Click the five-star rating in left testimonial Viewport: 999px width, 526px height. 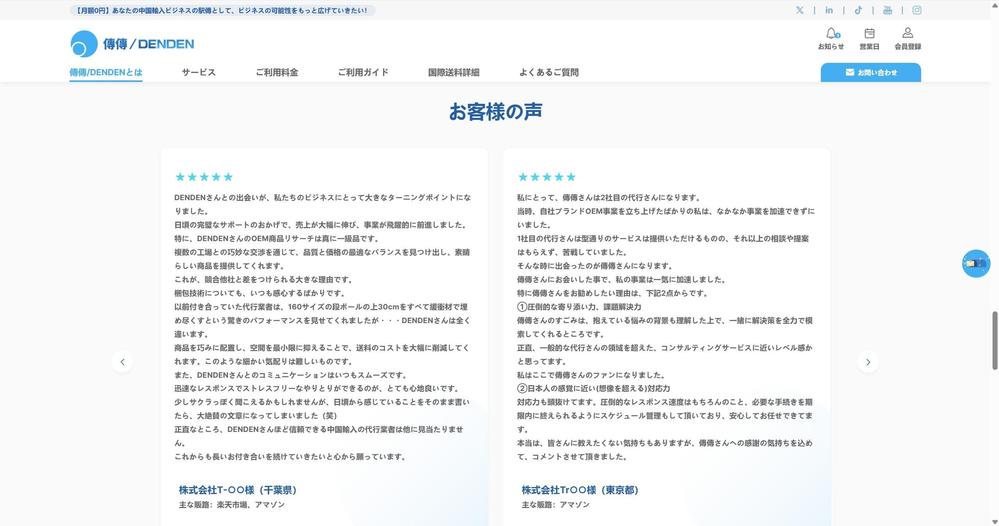[205, 177]
